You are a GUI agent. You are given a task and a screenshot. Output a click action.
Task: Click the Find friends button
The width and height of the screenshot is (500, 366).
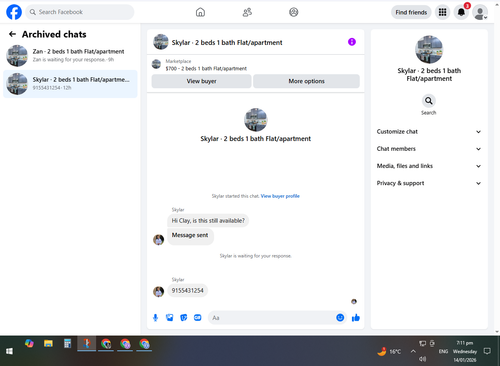pos(411,12)
